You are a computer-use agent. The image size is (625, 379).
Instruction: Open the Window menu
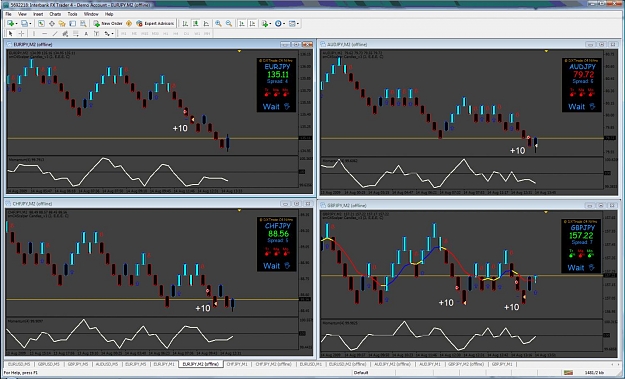(x=91, y=14)
